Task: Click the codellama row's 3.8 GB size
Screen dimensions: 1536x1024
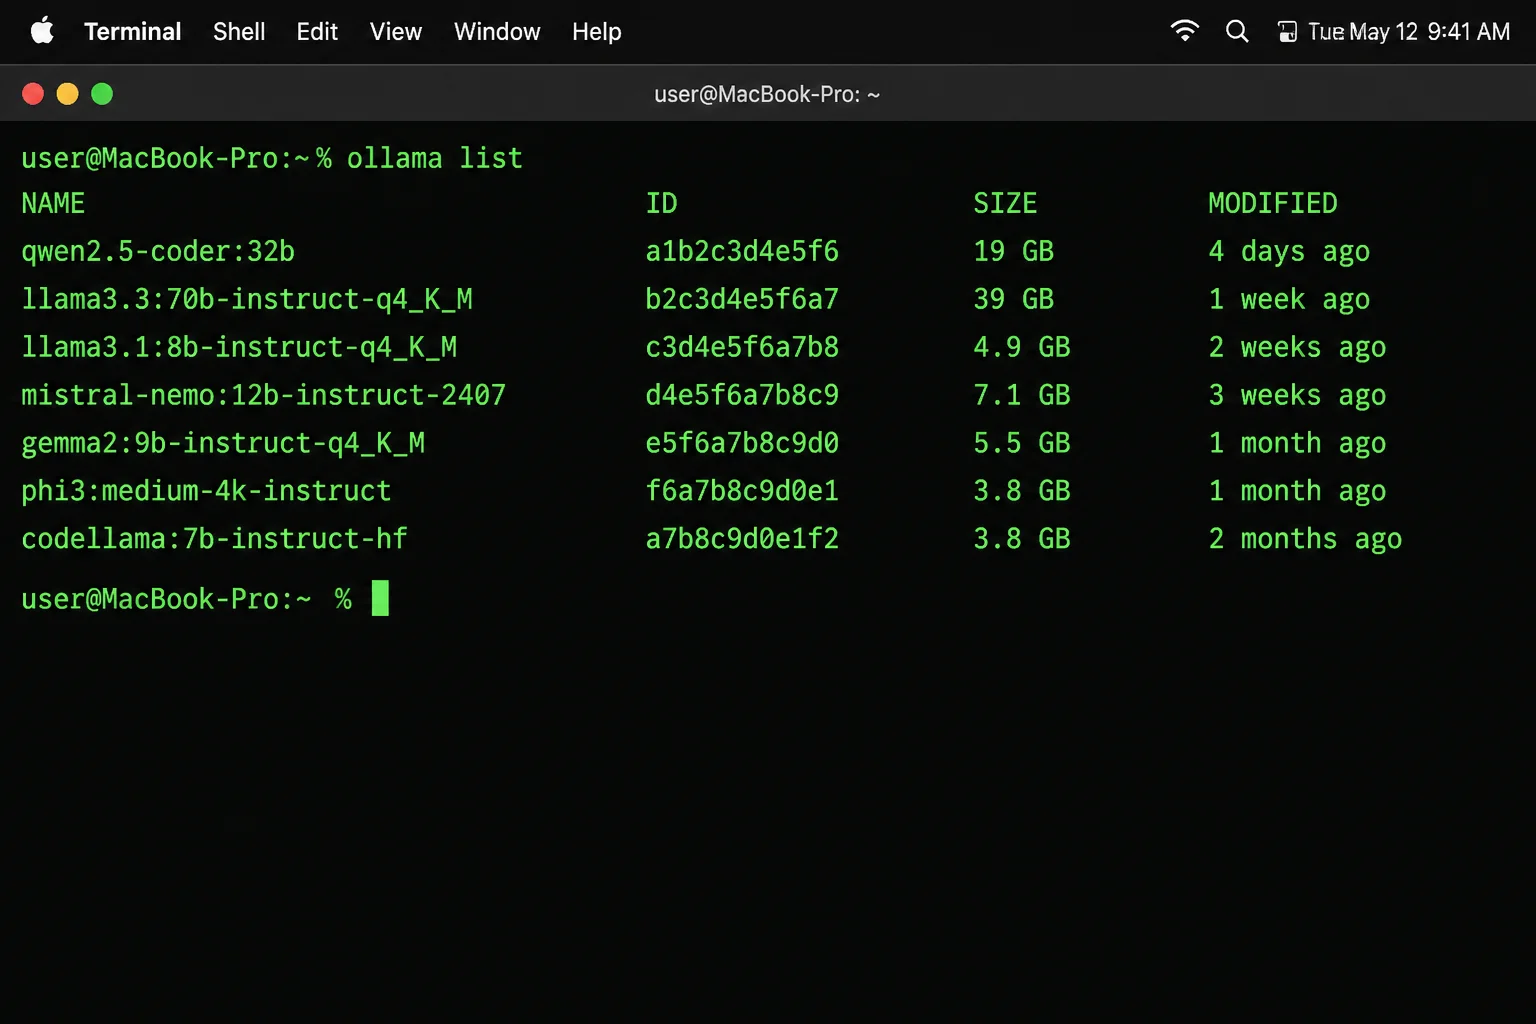Action: click(x=1022, y=539)
